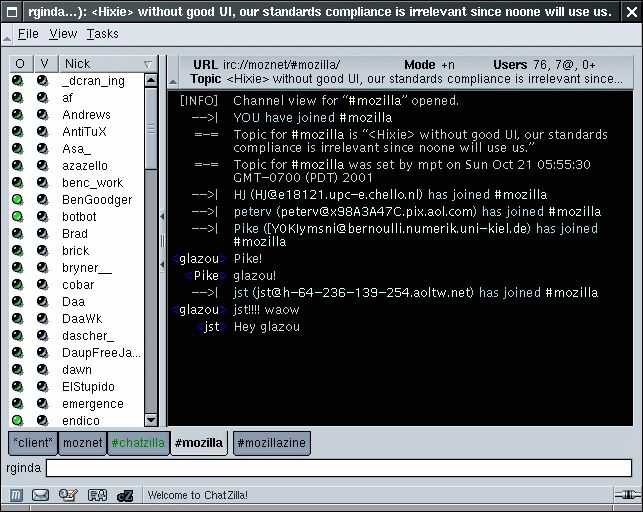Toggle op status for endico
The width and height of the screenshot is (643, 512).
coord(18,420)
